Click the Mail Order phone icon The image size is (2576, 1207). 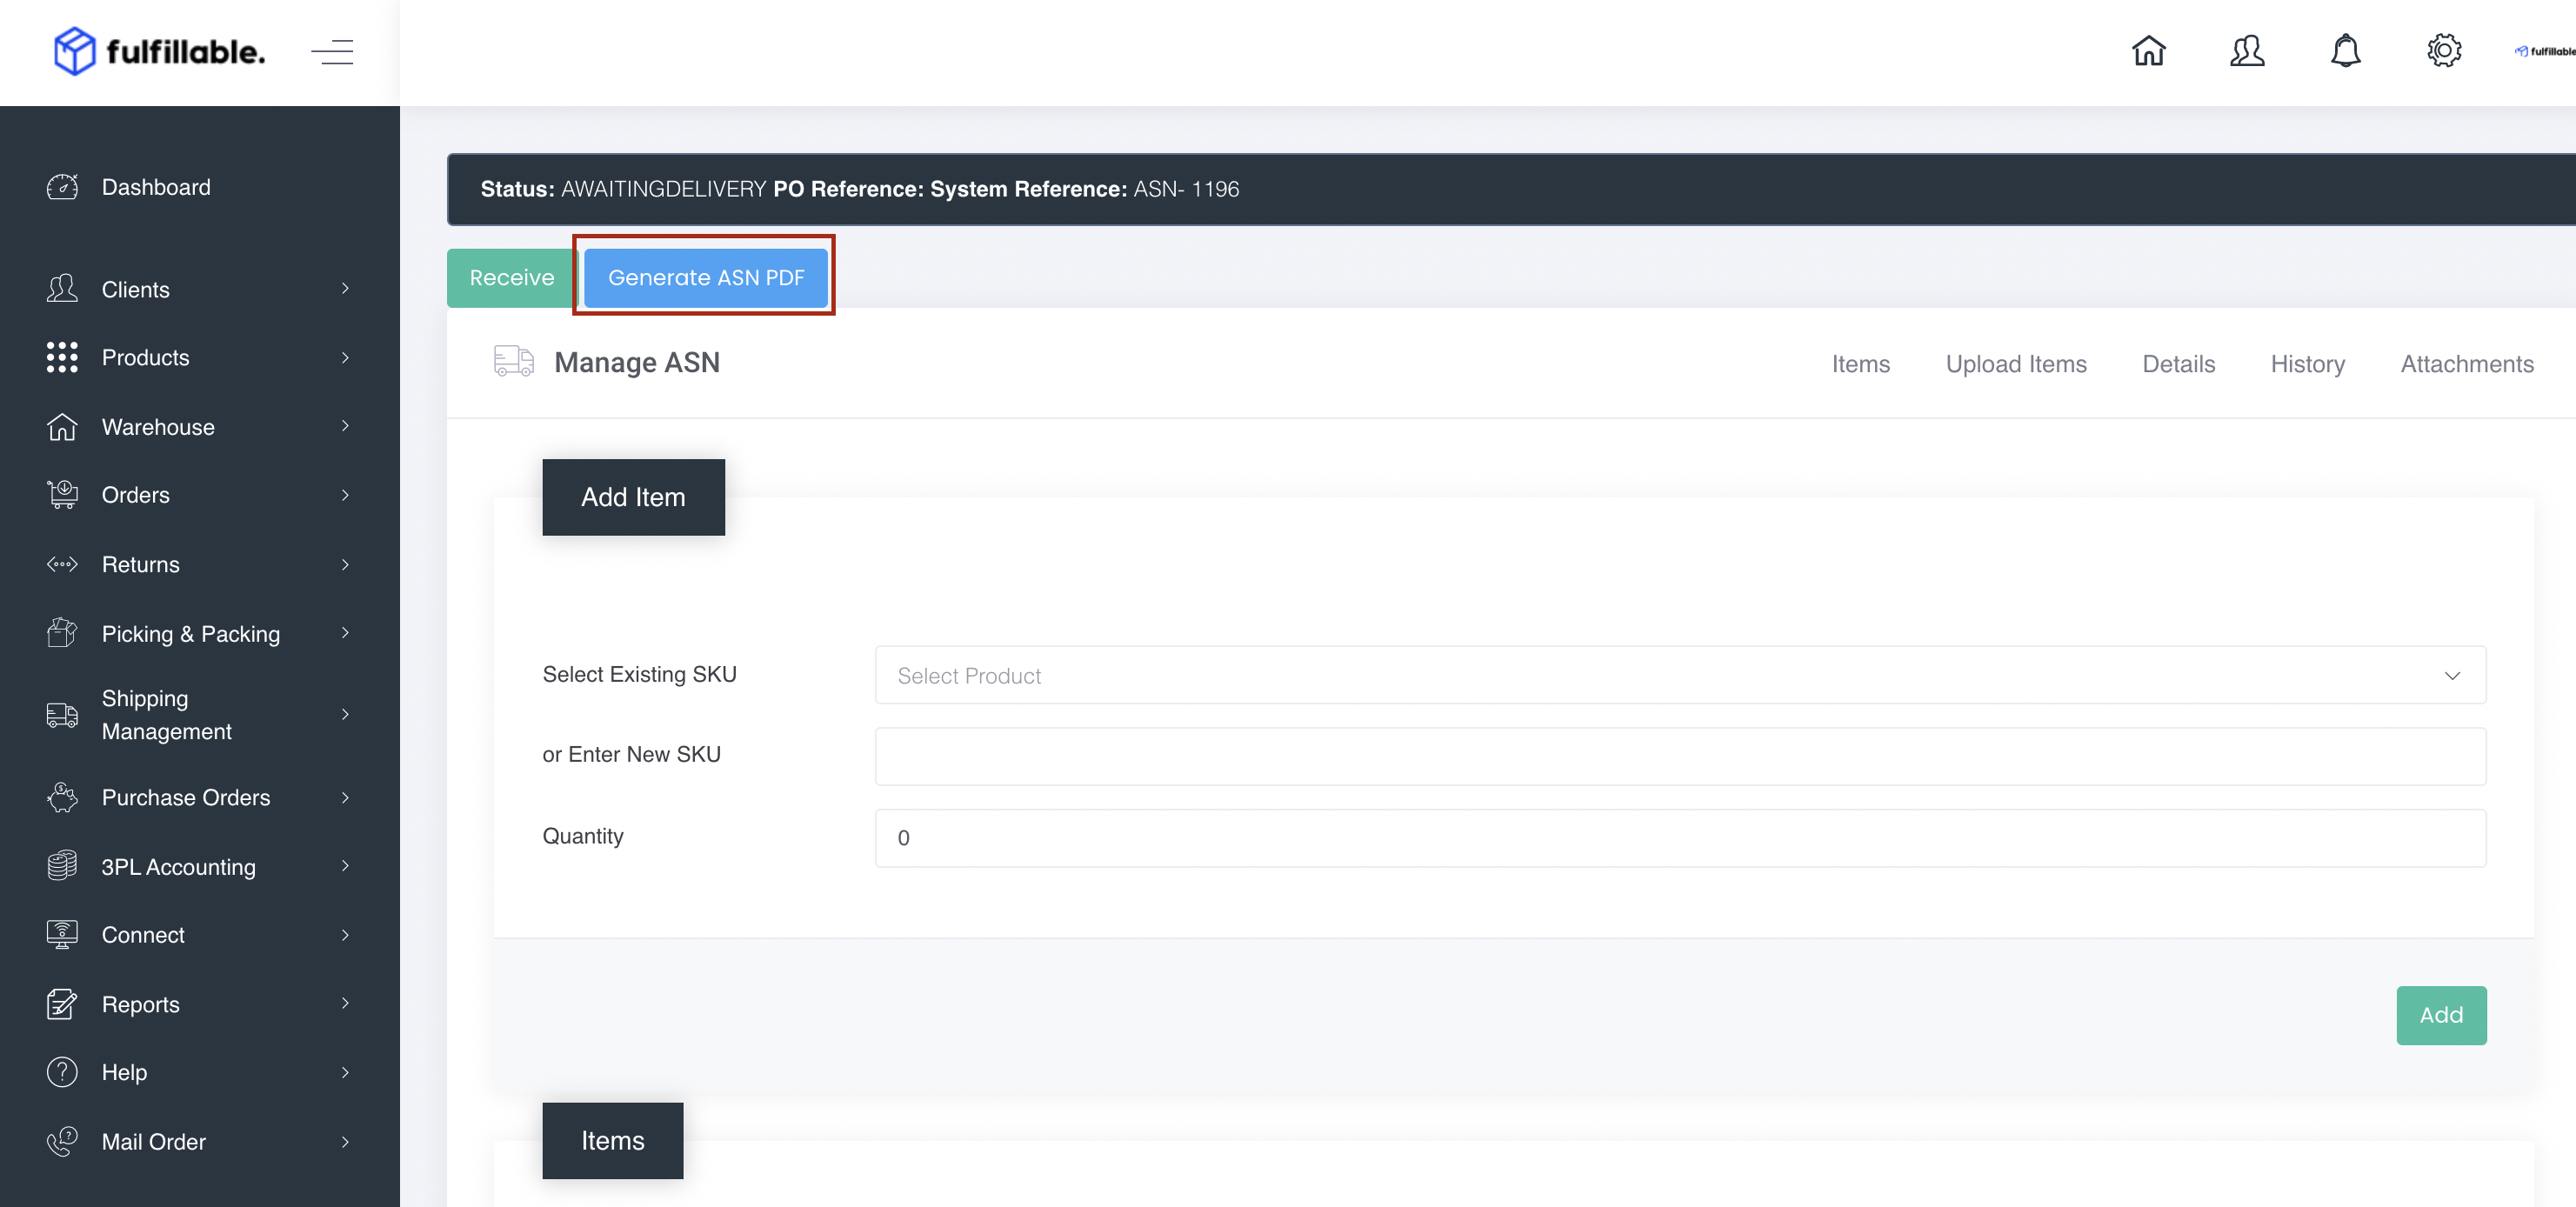click(62, 1141)
